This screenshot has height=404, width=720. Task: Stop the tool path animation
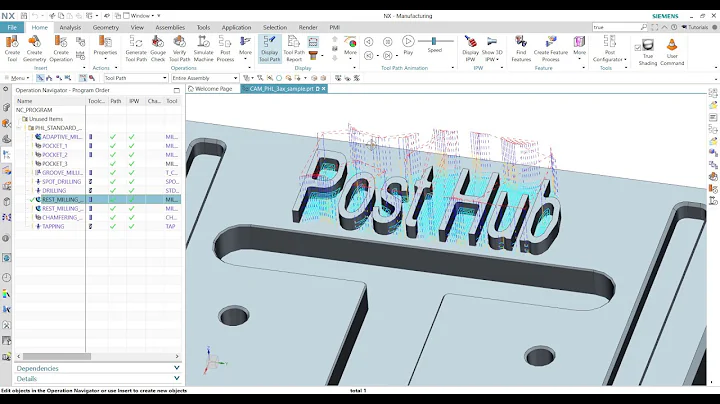(388, 42)
